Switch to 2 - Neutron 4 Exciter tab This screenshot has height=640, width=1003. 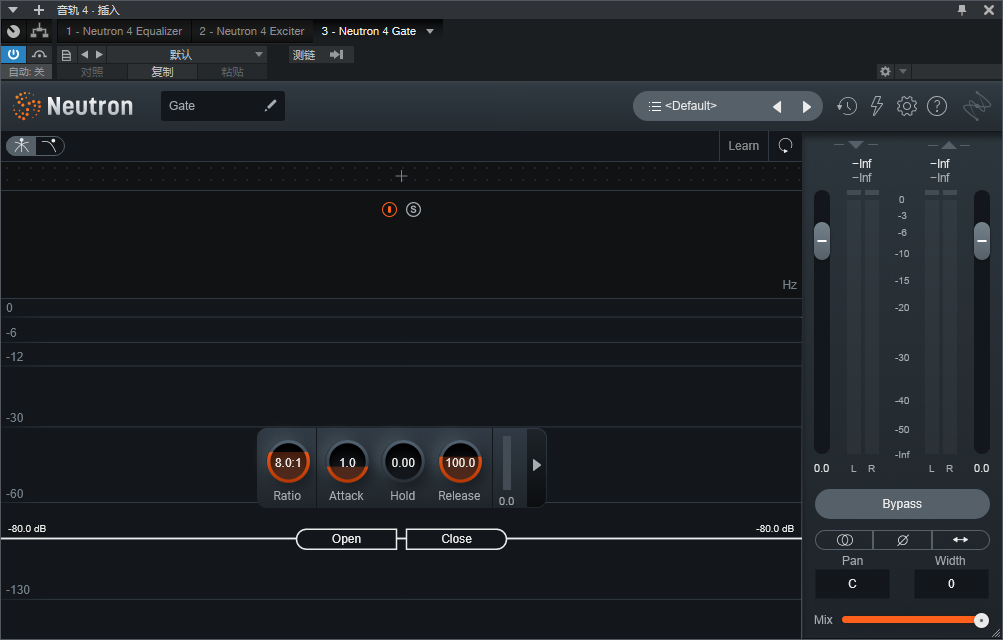[x=251, y=31]
